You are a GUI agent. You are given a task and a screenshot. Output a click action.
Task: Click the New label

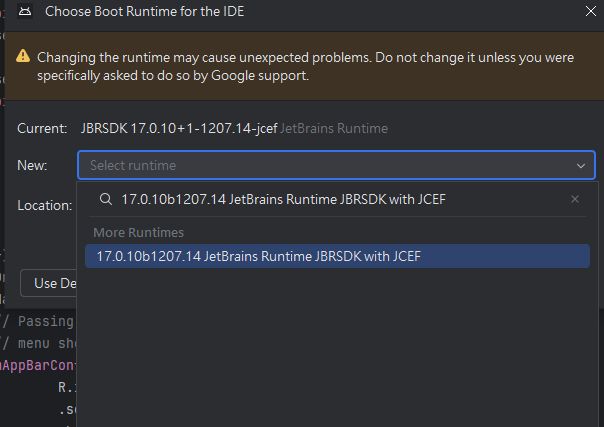[33, 165]
